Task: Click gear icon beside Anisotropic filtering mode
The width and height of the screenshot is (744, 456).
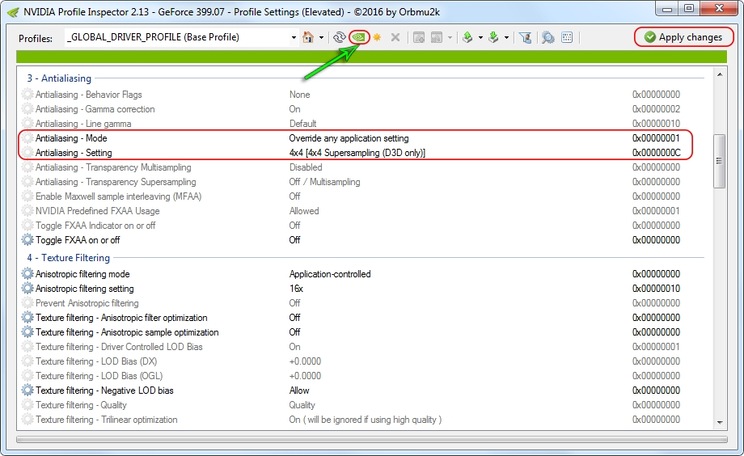Action: coord(28,274)
